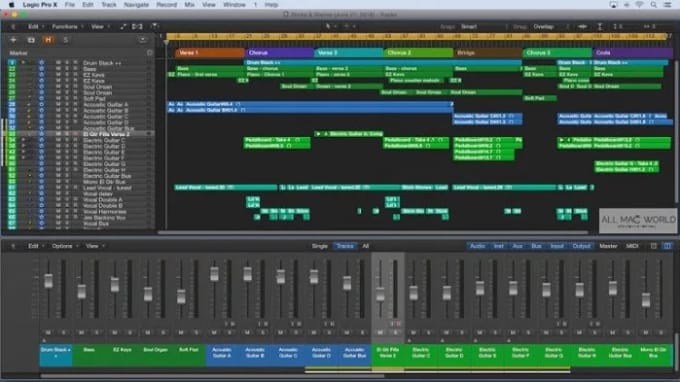Click the Drum Stack mixer volume fader
This screenshot has height=382, width=680.
pos(49,281)
